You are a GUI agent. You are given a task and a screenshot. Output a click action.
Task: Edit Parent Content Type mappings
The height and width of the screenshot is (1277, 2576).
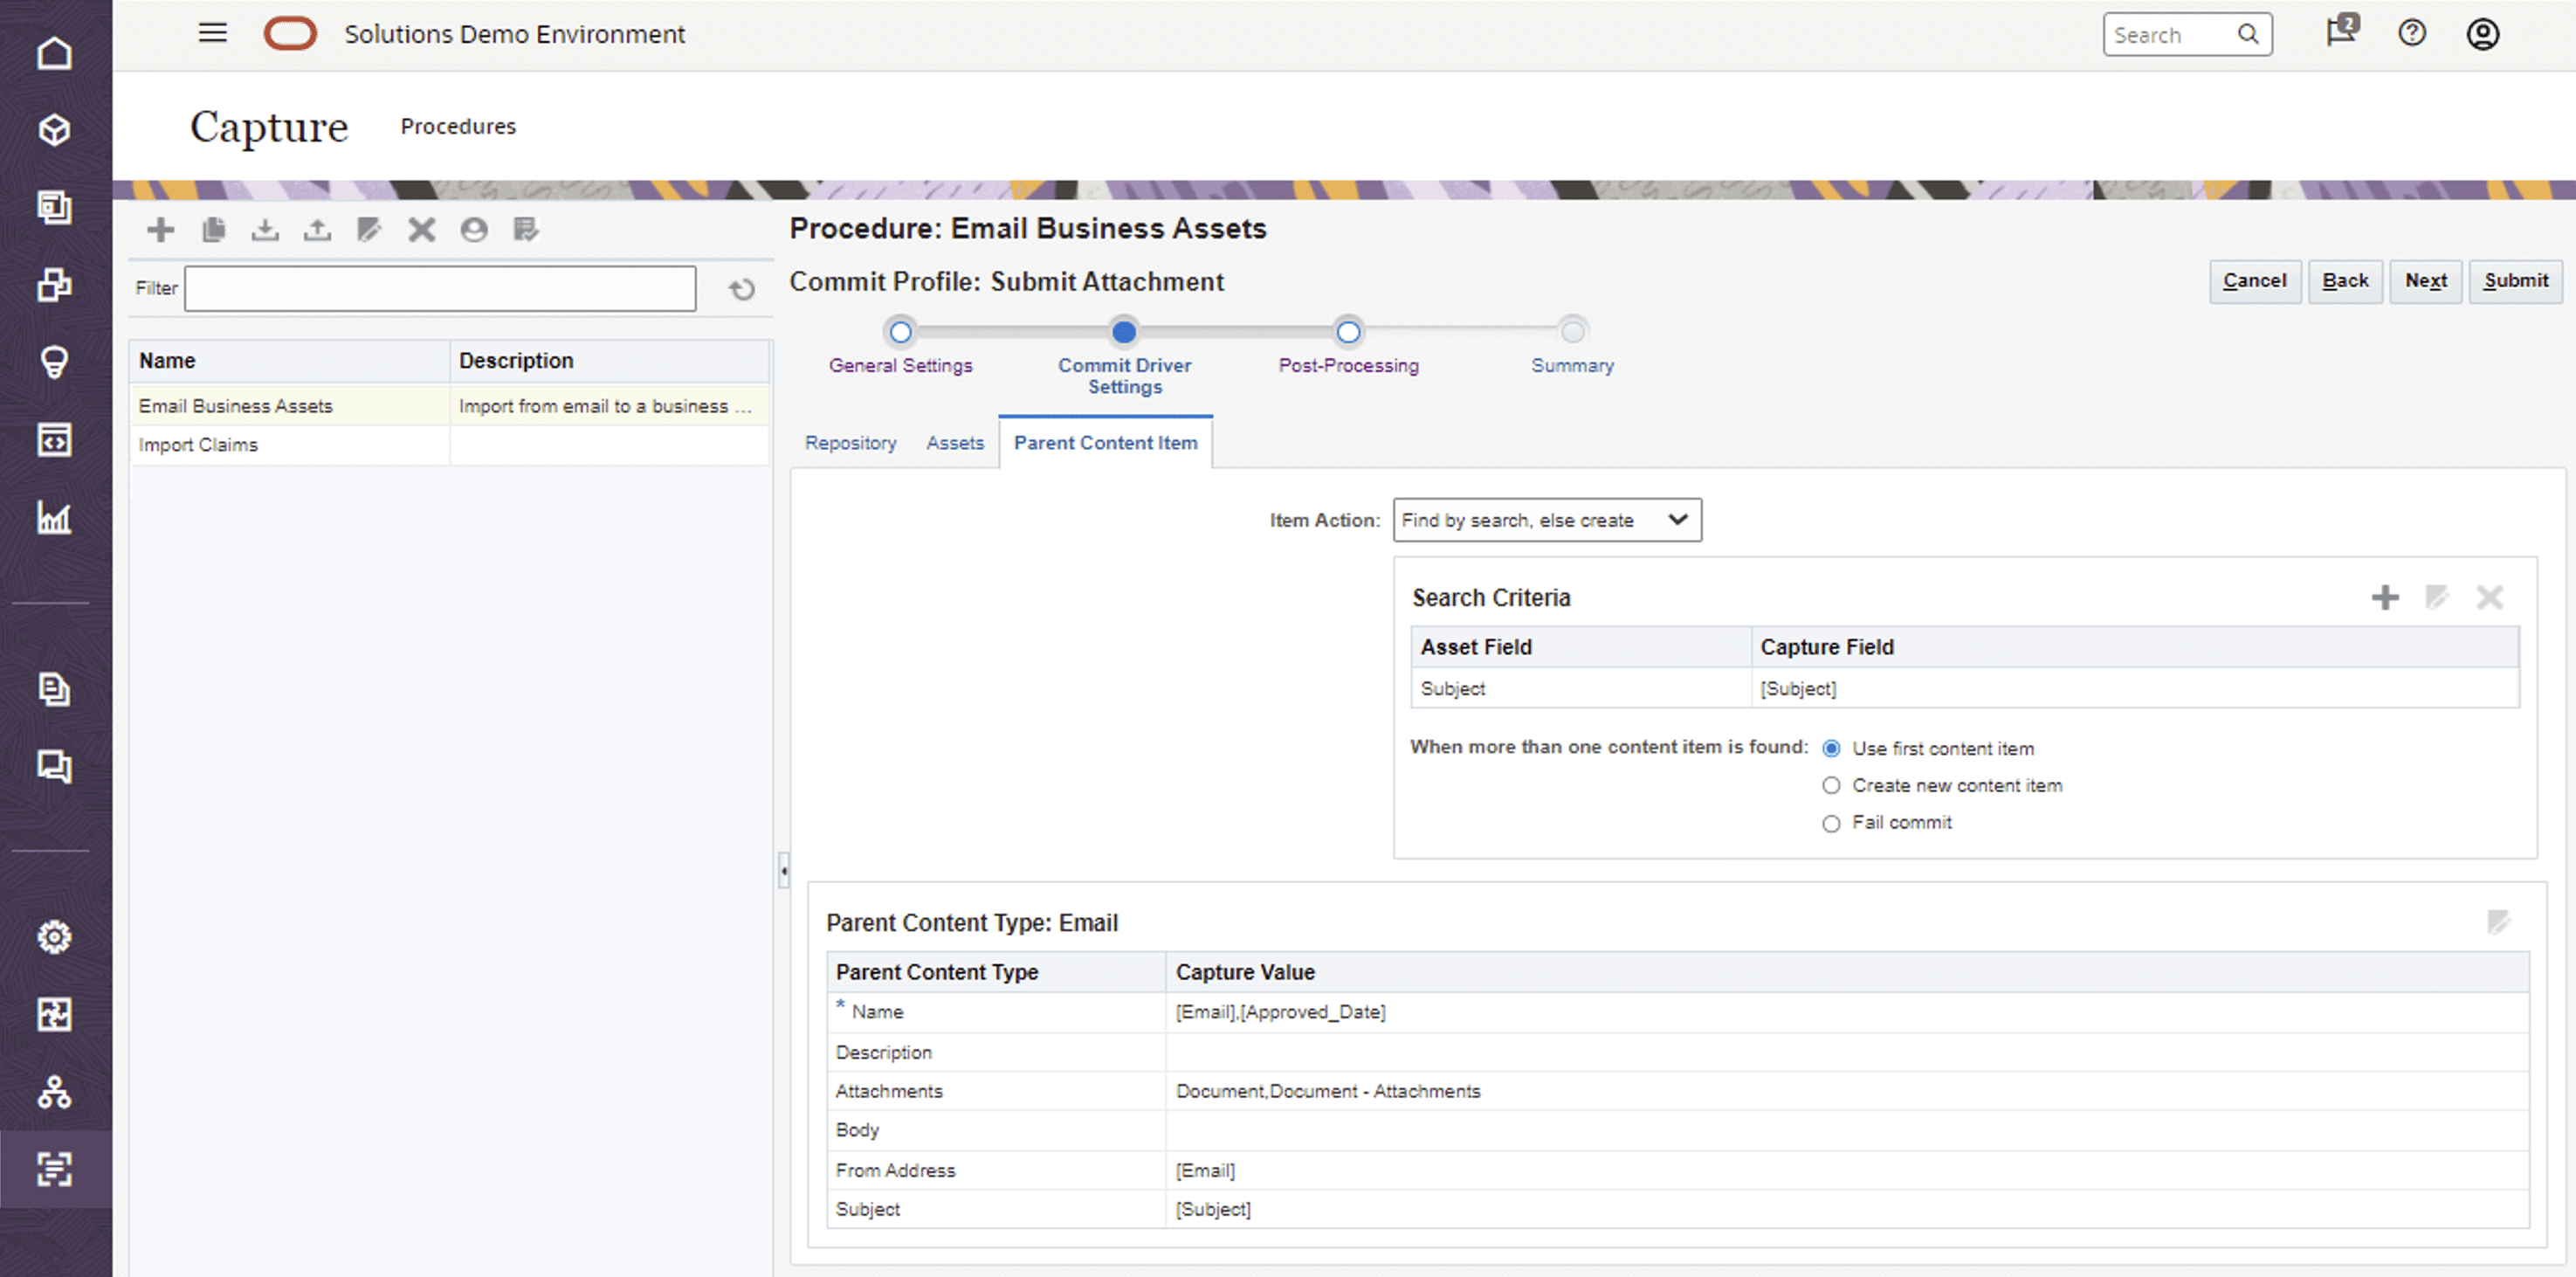point(2498,921)
